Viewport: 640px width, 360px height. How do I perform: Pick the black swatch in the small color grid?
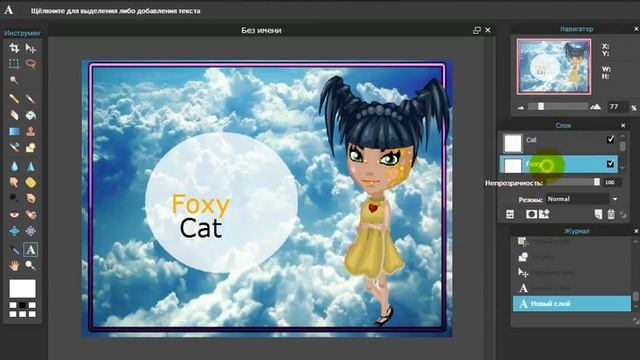click(x=22, y=305)
